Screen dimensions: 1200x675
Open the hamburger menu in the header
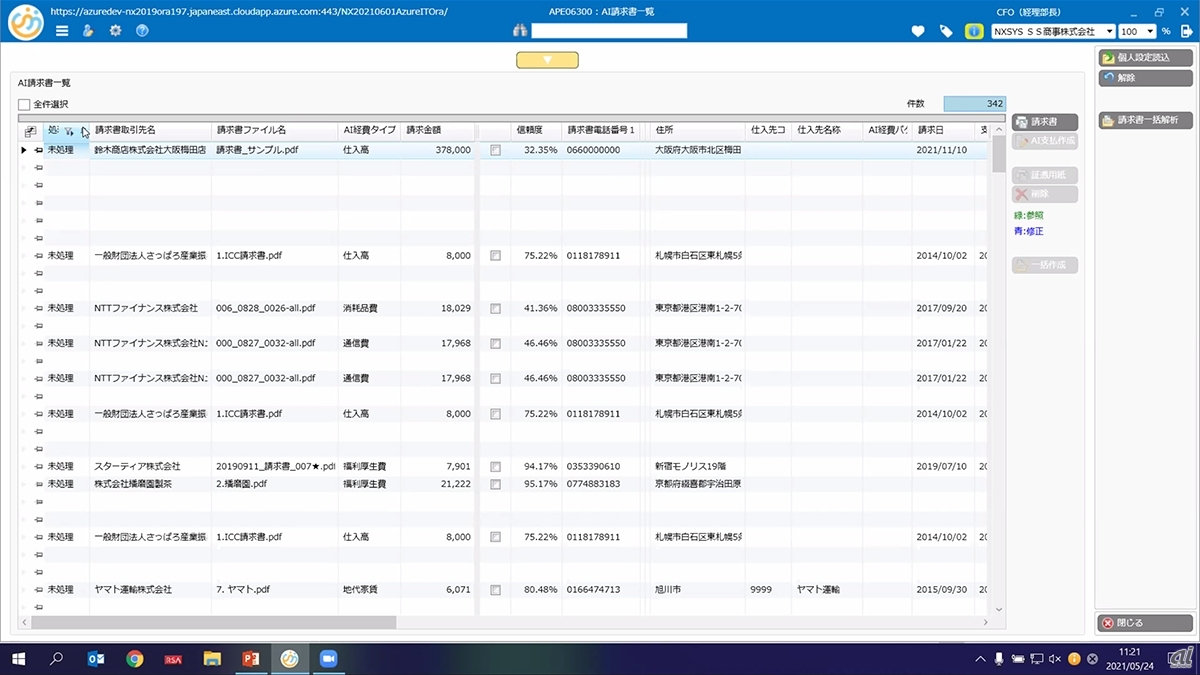tap(62, 31)
